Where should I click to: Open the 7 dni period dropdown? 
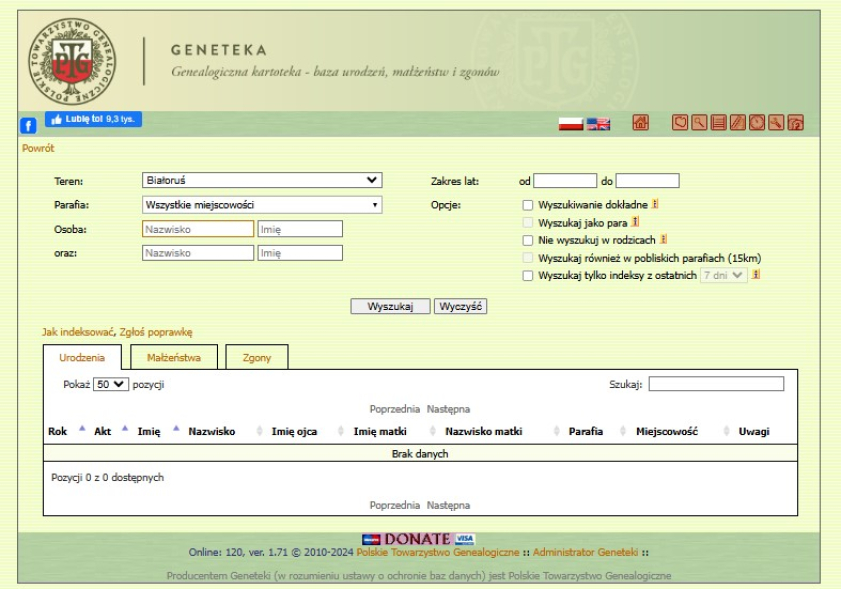(x=724, y=276)
